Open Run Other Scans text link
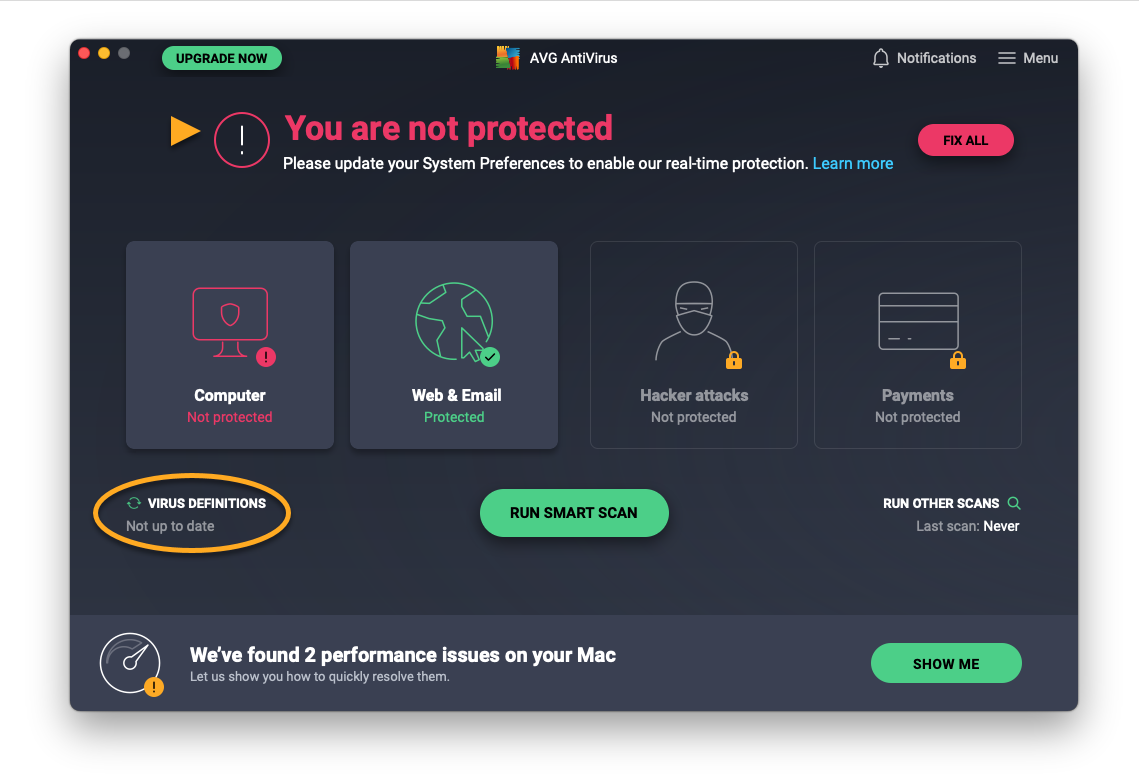 [x=941, y=503]
